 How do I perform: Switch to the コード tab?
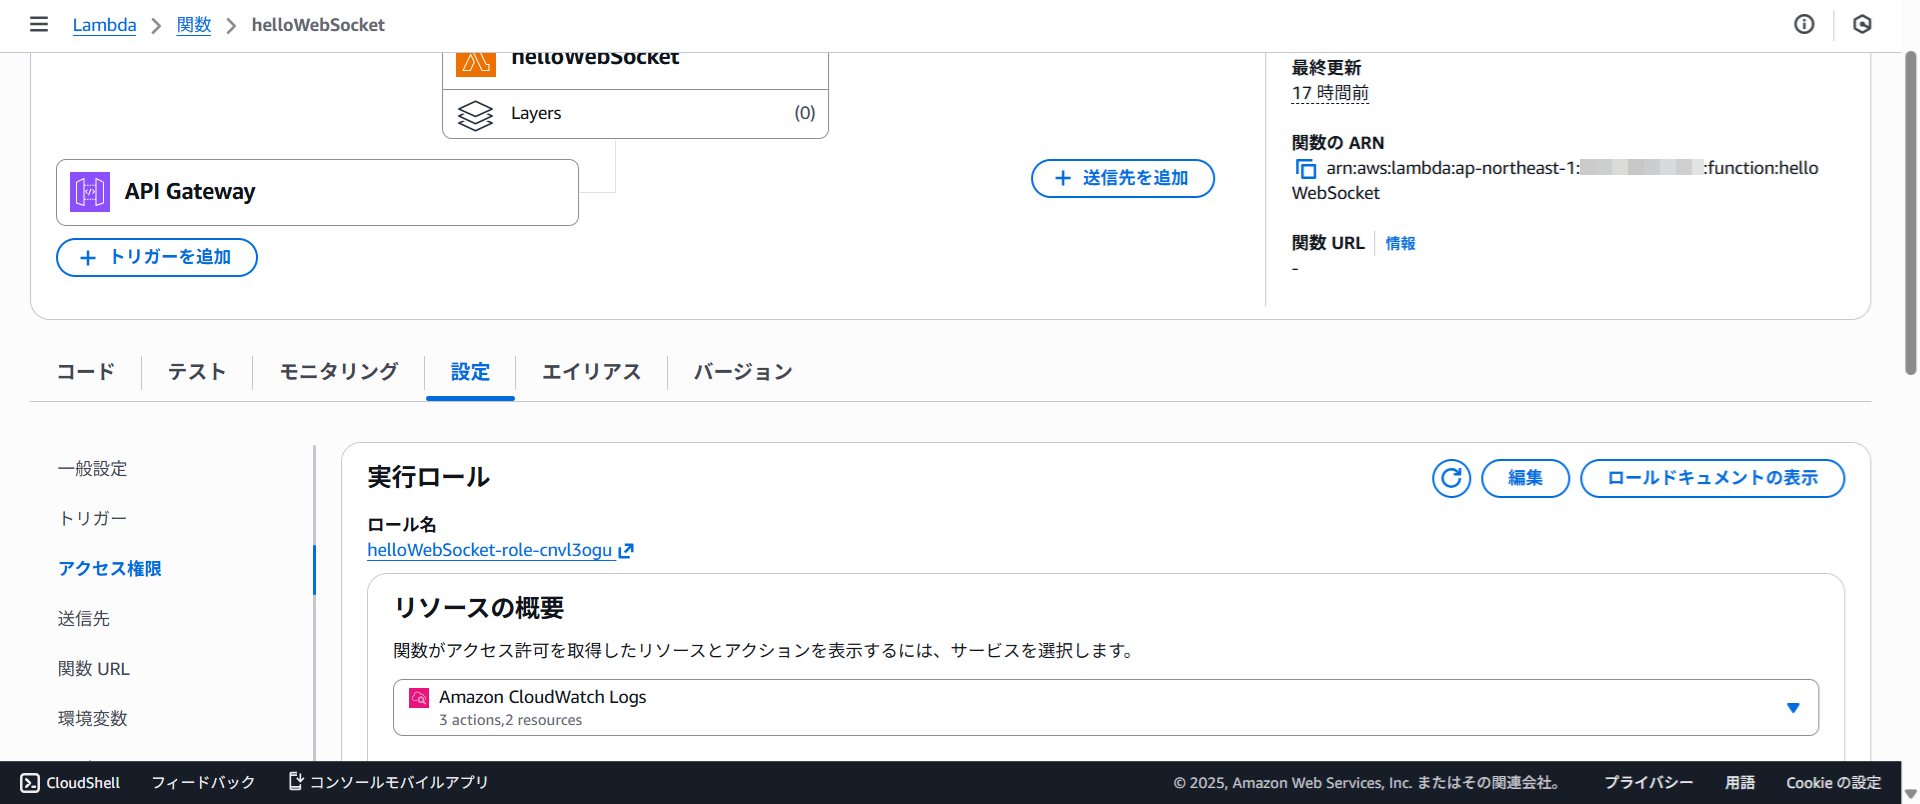point(86,372)
